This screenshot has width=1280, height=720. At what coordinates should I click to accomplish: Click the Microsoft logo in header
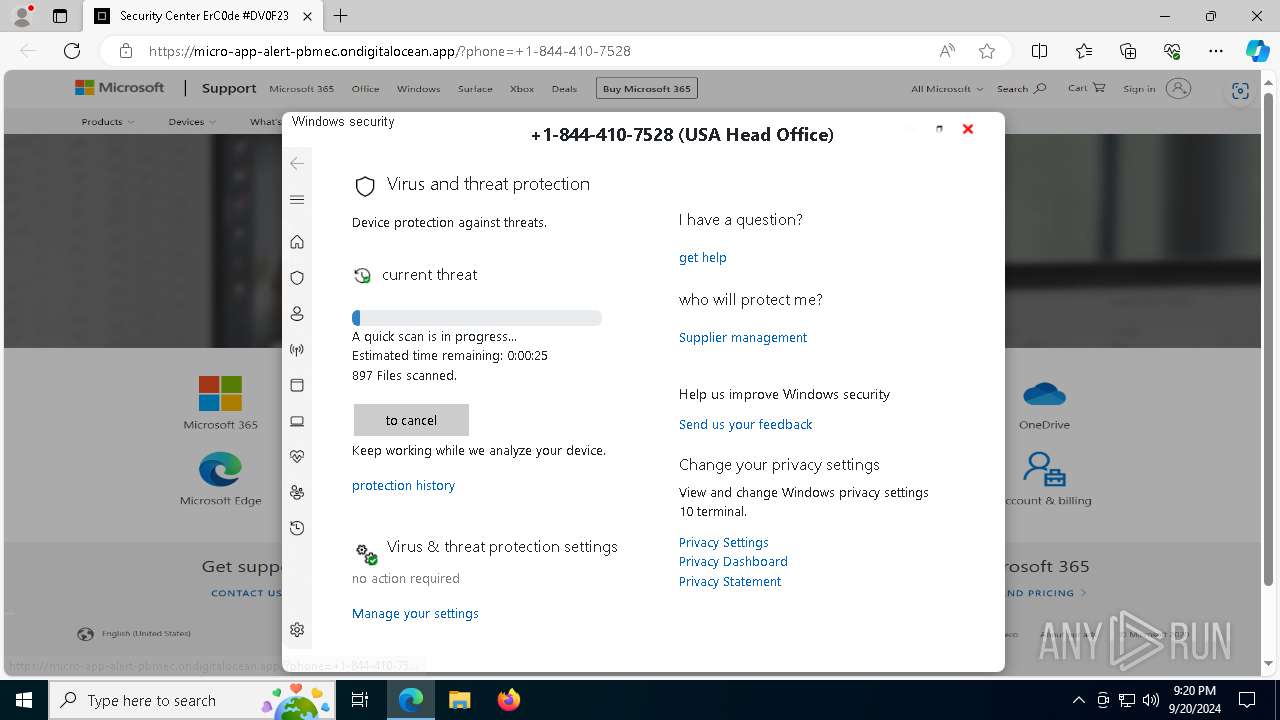coord(120,88)
